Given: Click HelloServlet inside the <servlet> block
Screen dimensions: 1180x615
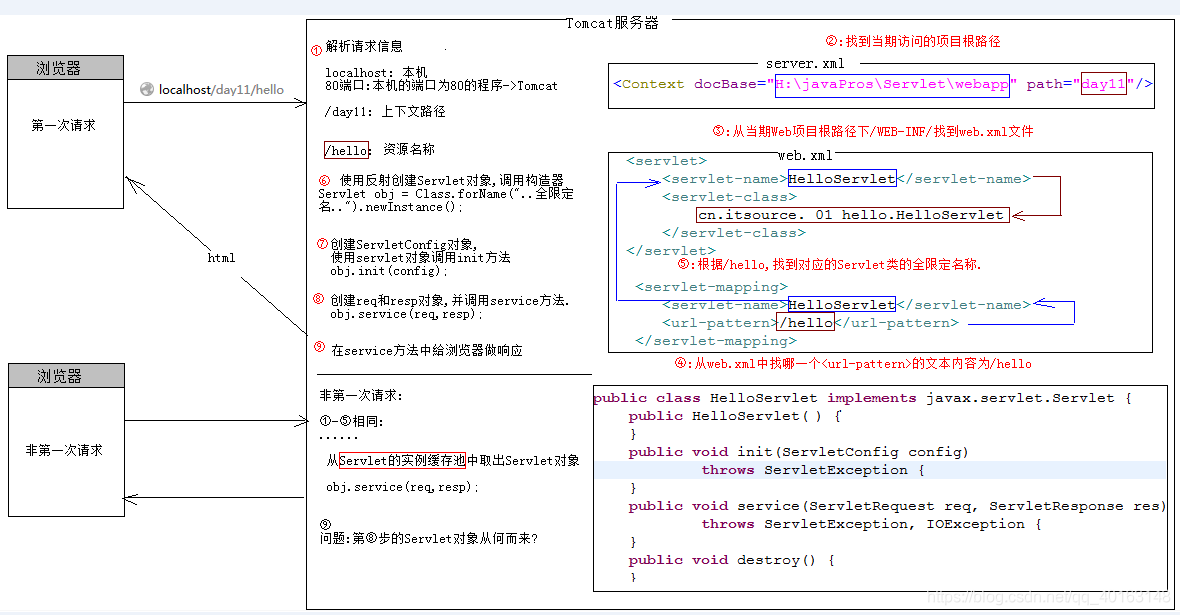Looking at the screenshot, I should tap(841, 179).
